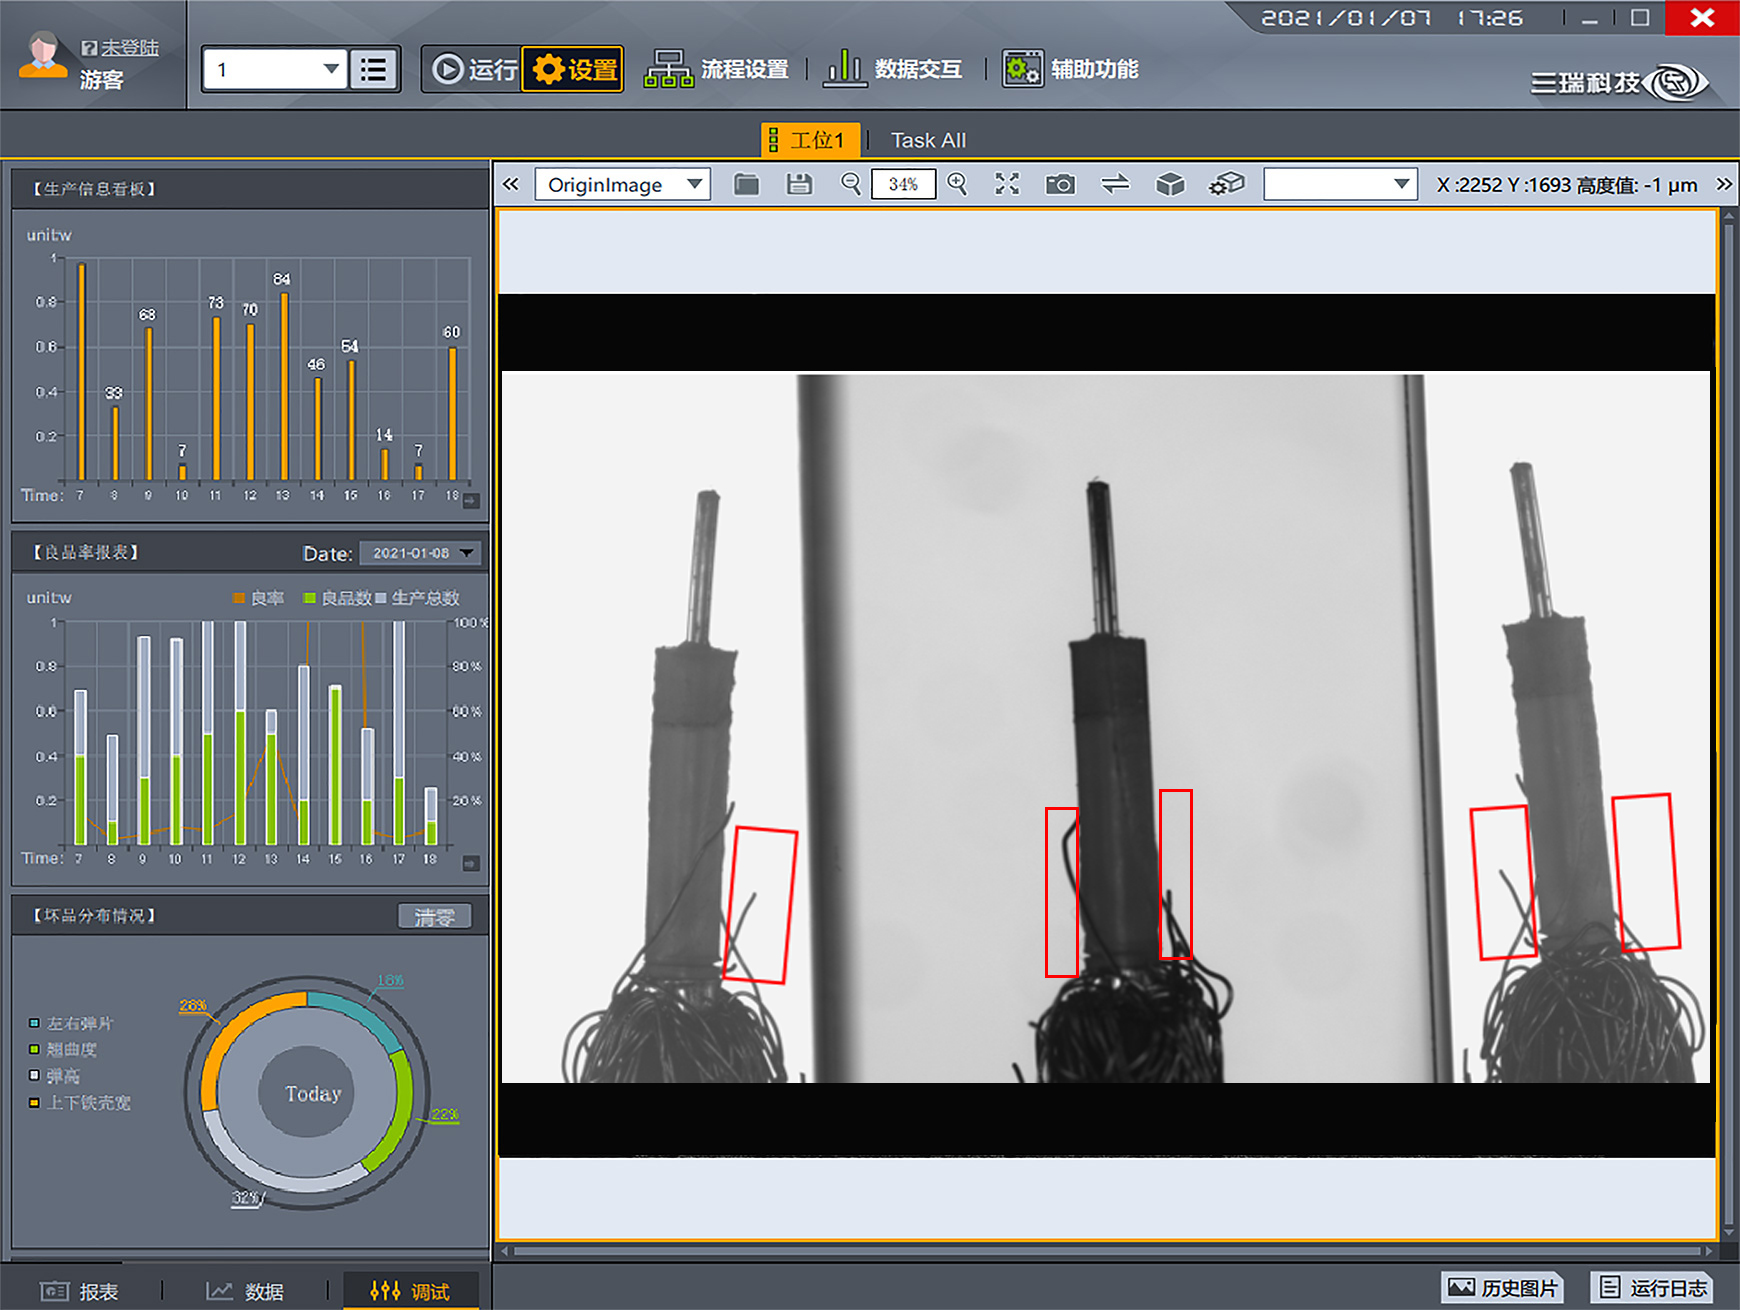Click the 清零 reset button

(x=434, y=916)
